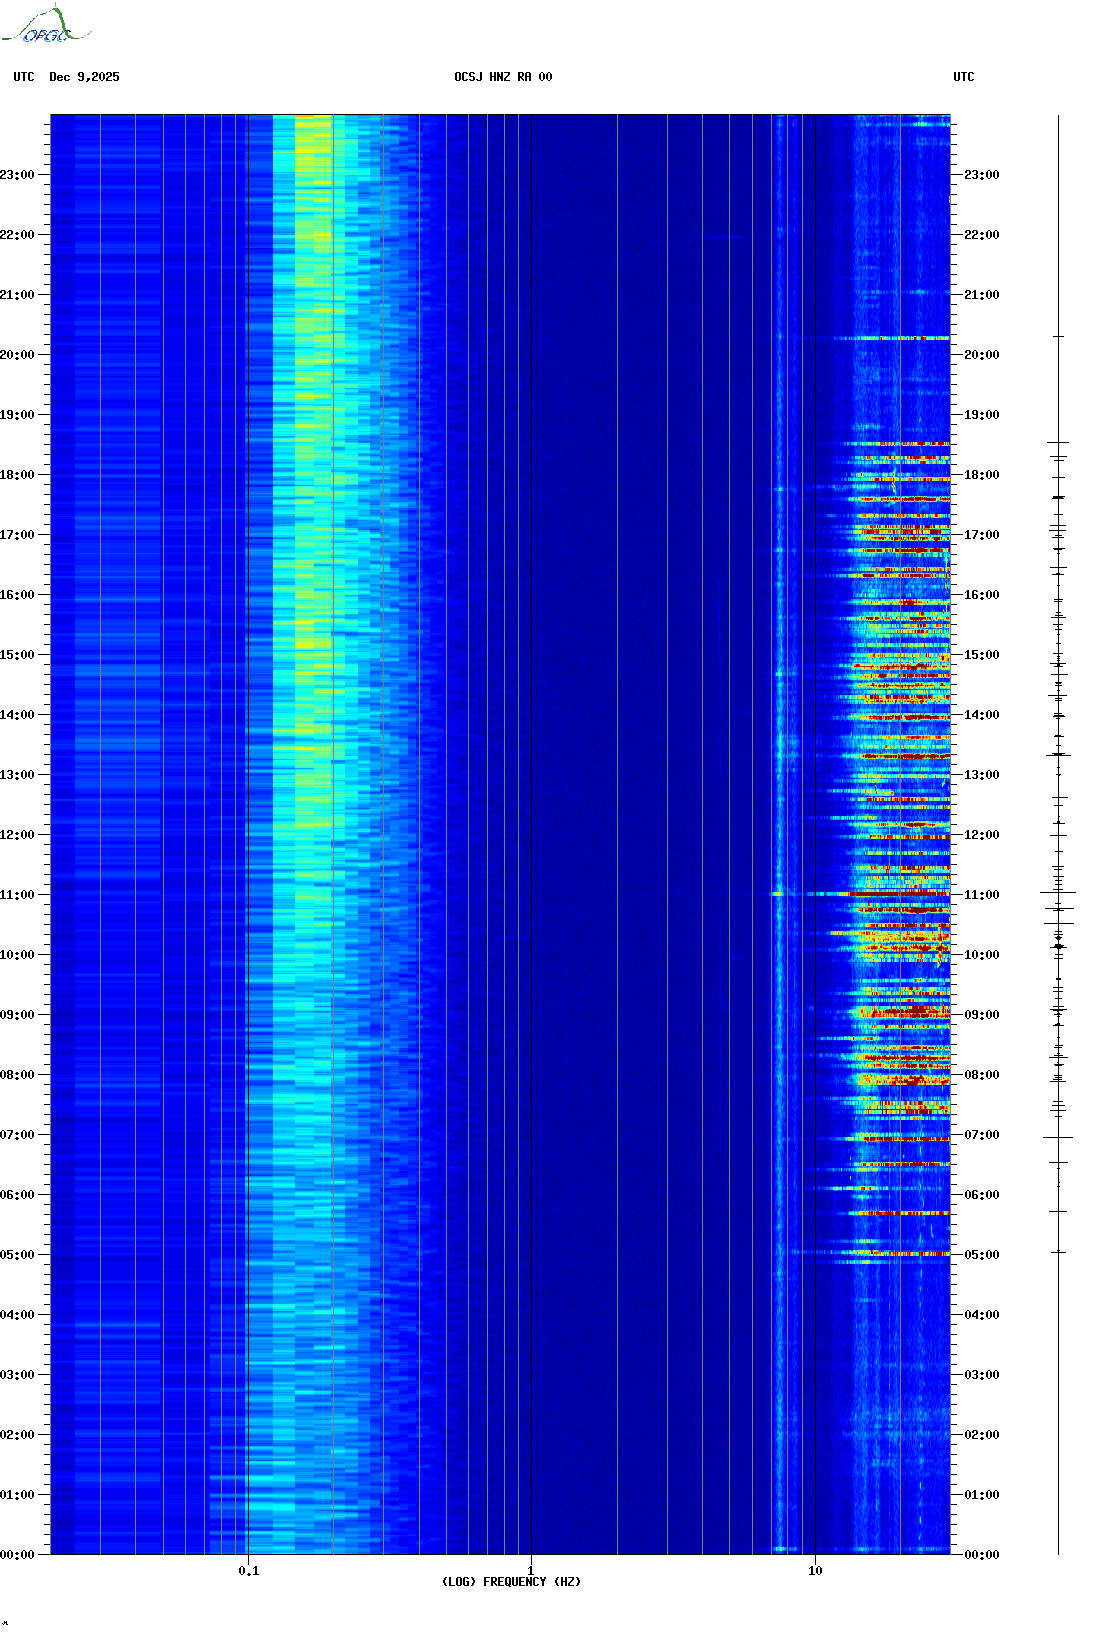Click the UTC label beside the date

click(x=24, y=77)
